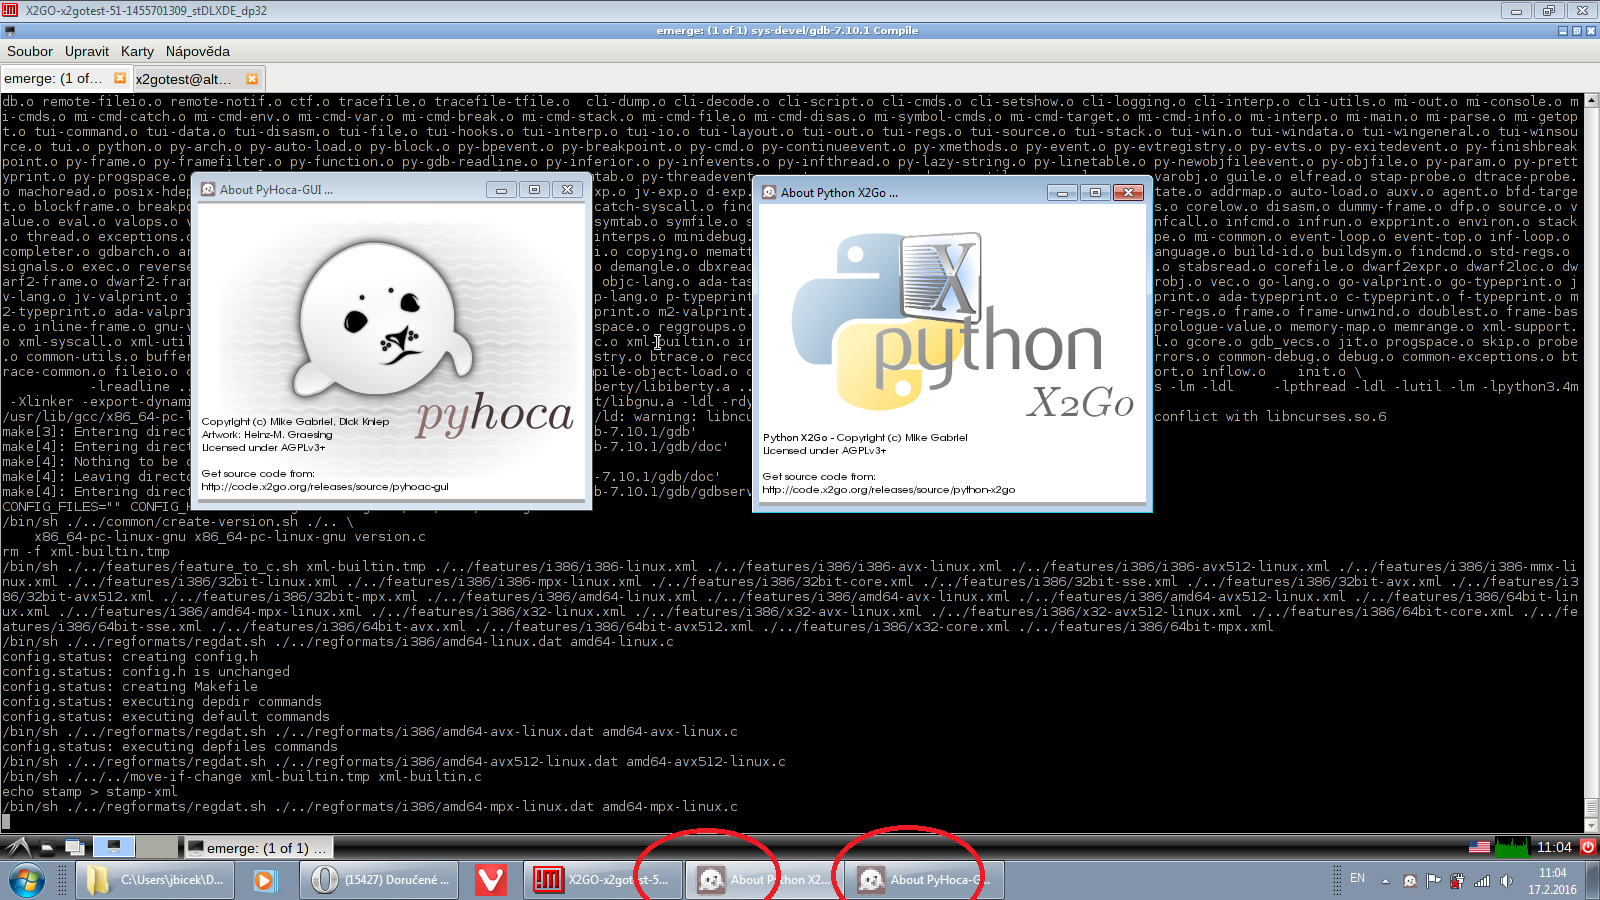Open the Vivaldi browser taskbar icon

tap(490, 880)
